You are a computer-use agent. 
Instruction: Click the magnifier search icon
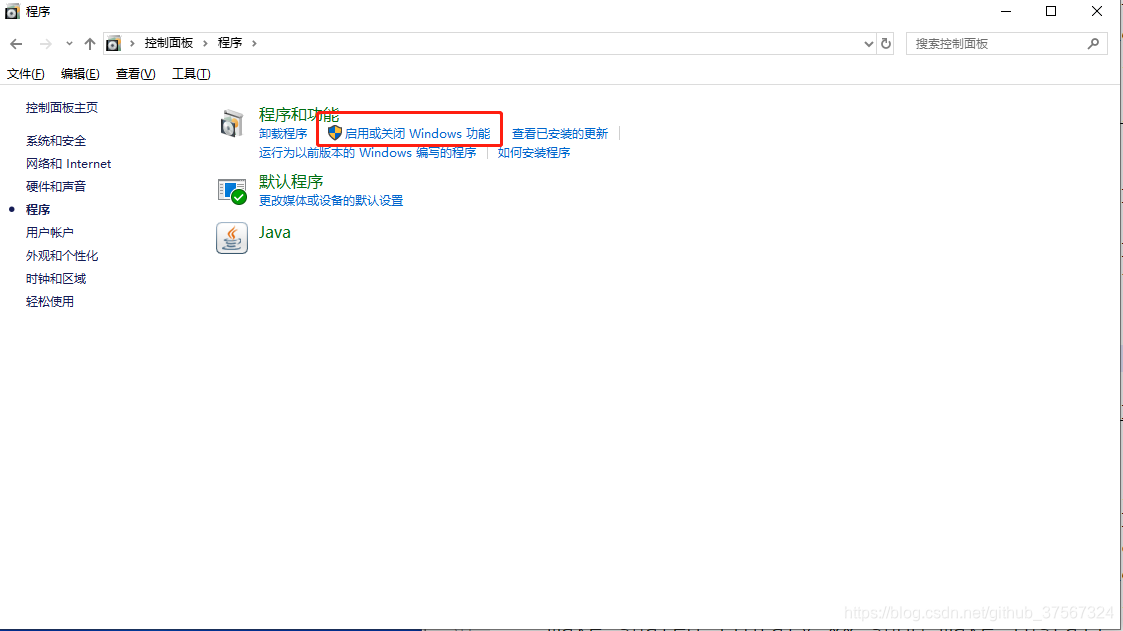(x=1093, y=44)
